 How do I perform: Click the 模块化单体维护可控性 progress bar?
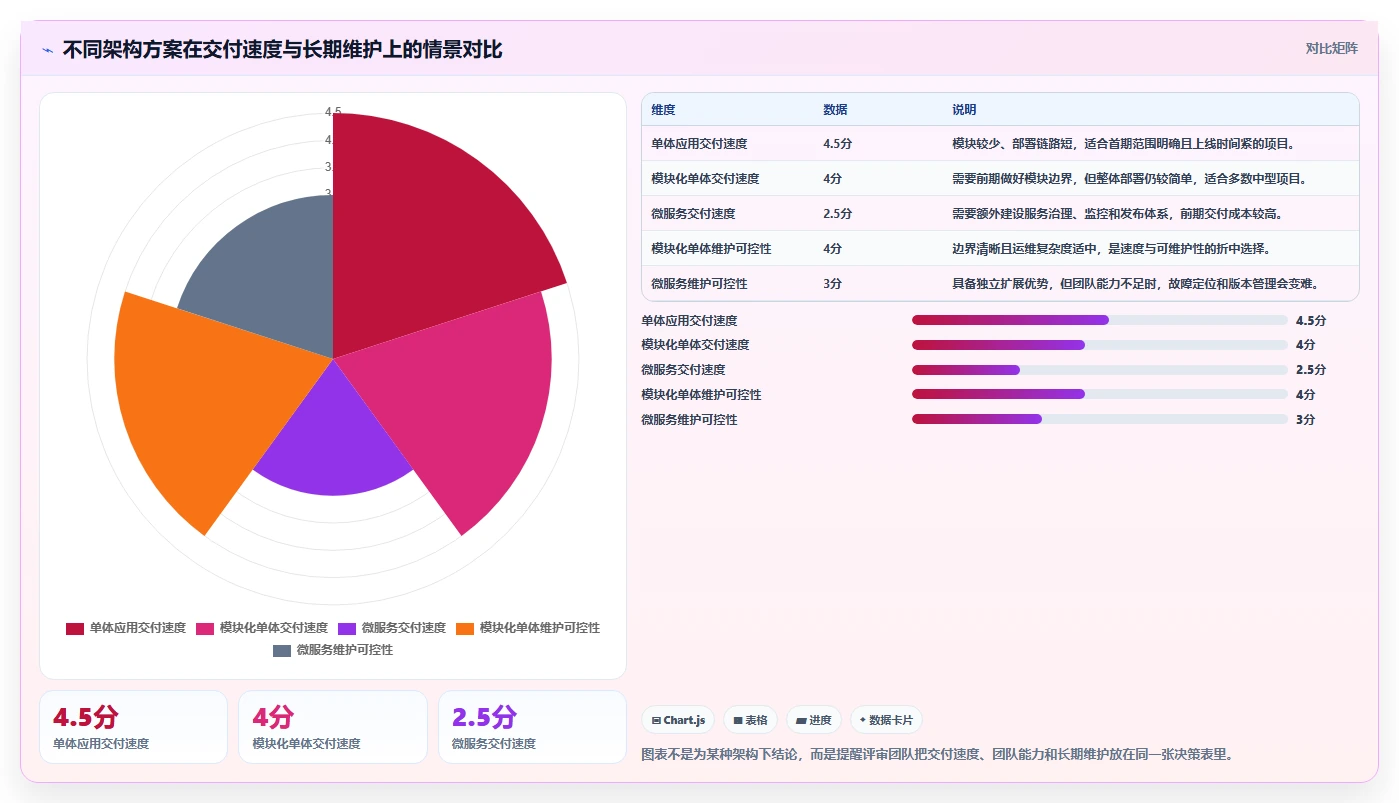1100,394
